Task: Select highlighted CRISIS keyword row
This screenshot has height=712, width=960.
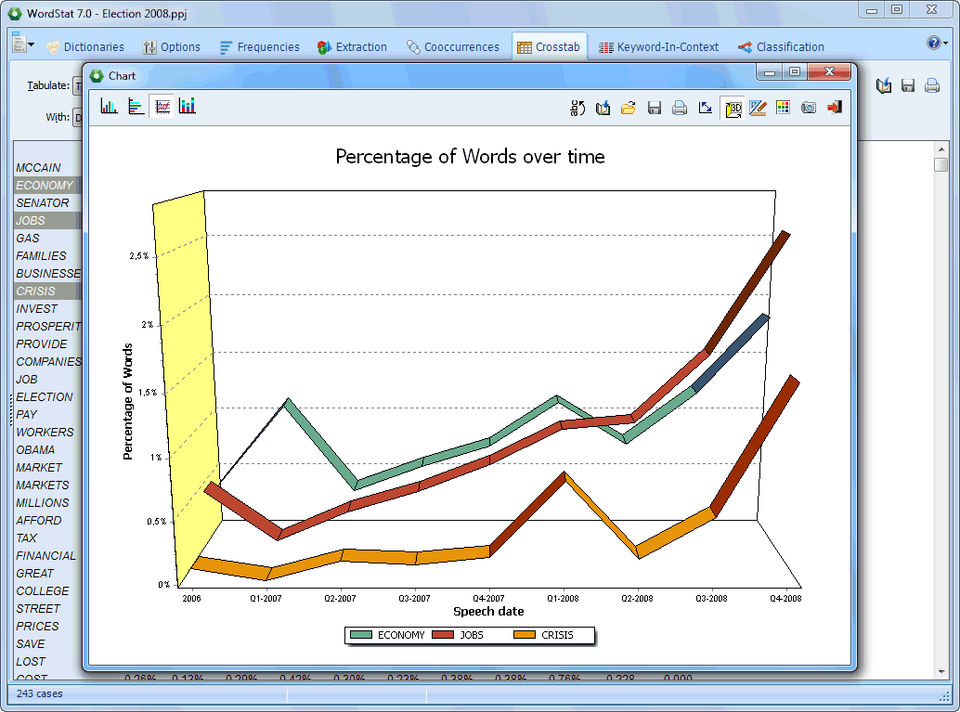Action: click(x=48, y=291)
